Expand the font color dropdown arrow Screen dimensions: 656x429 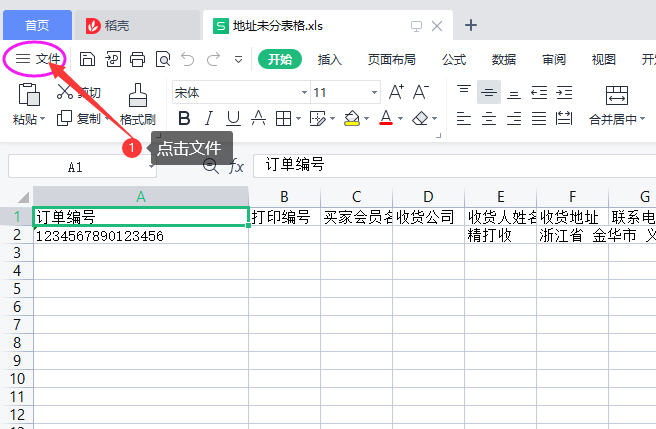point(400,119)
